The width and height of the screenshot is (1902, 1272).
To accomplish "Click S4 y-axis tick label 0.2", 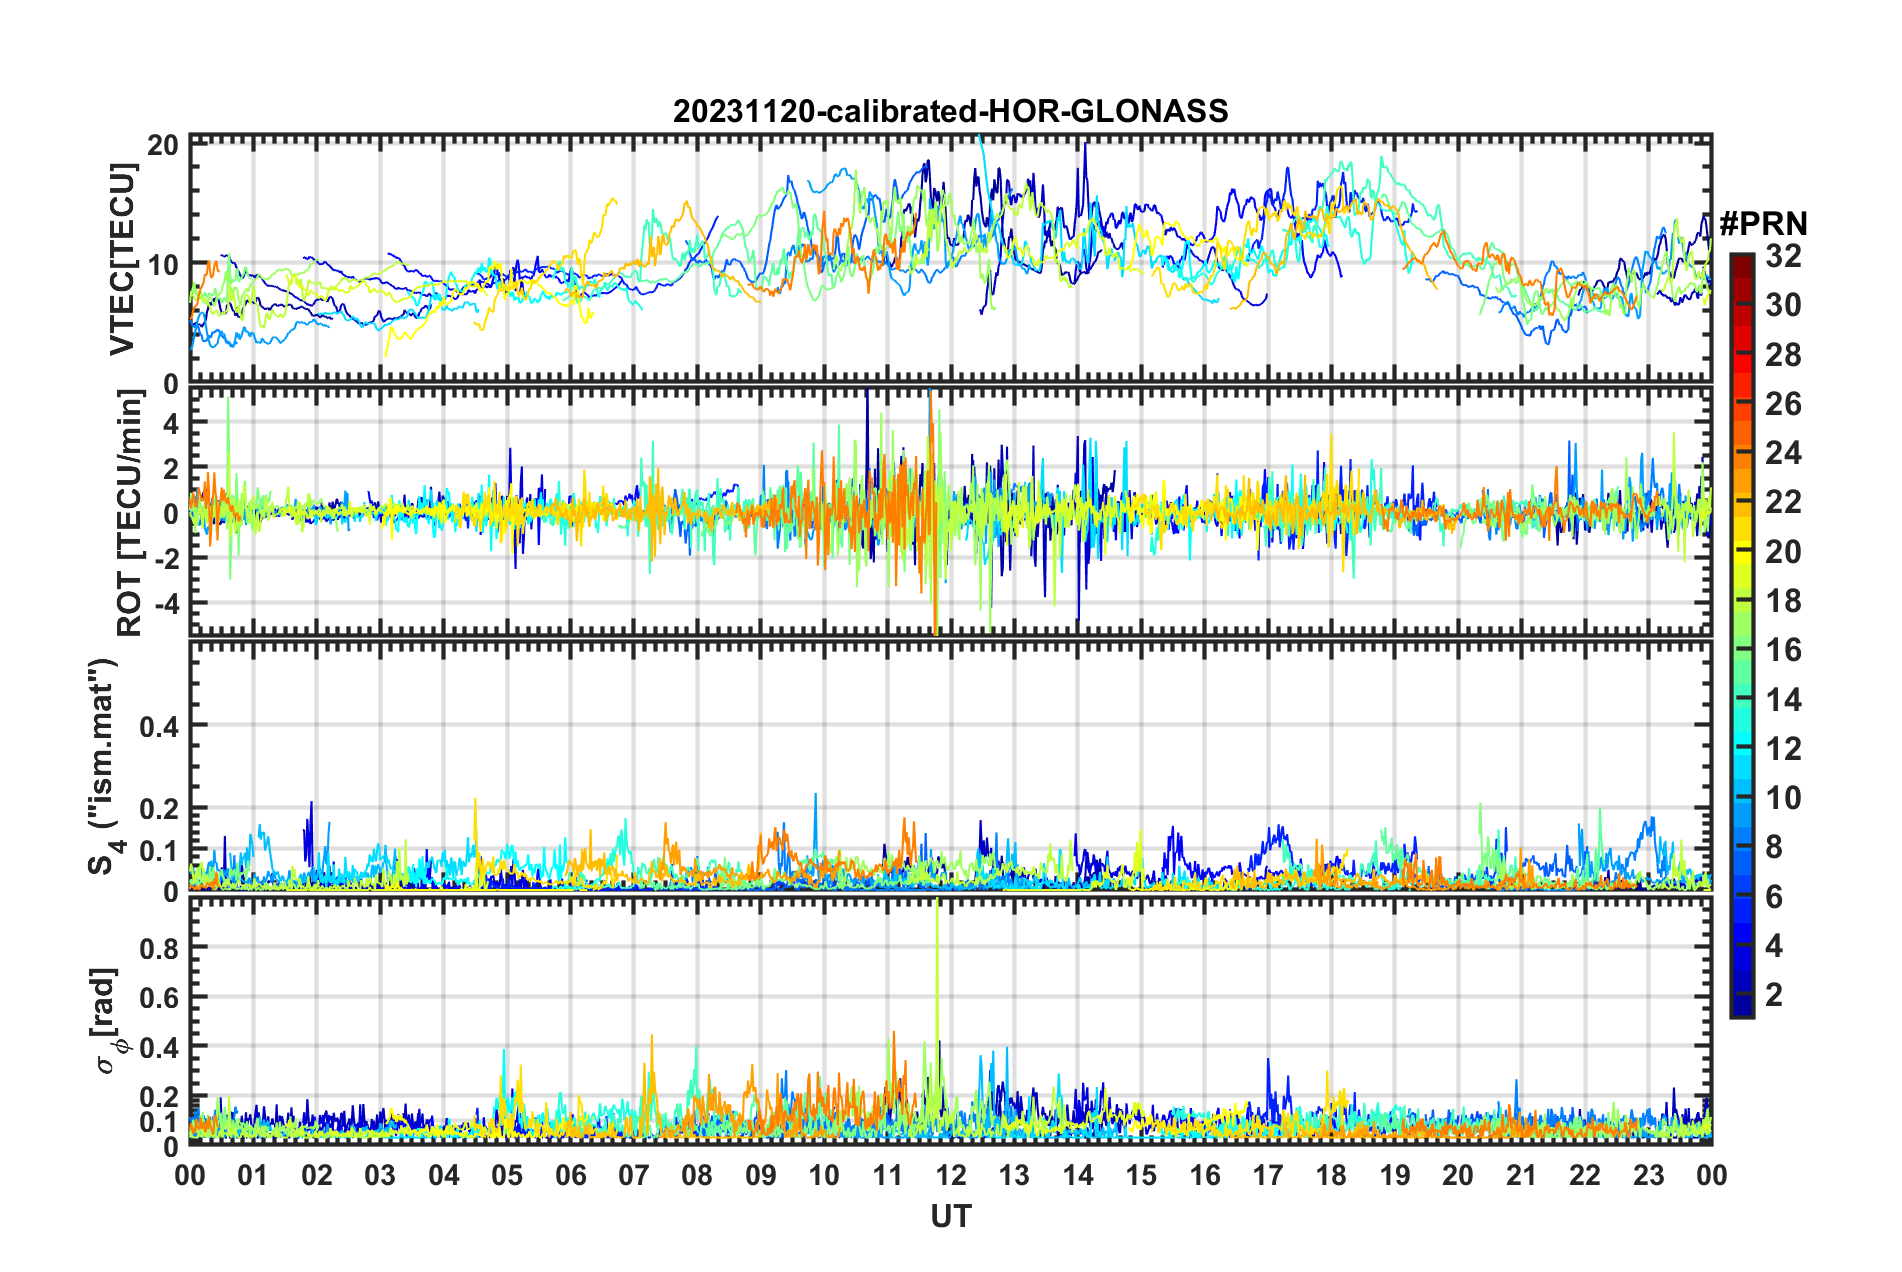I will [159, 809].
